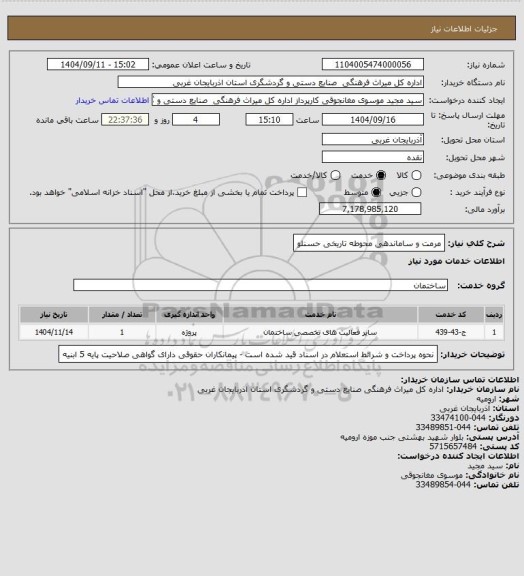Screen dimensions: 524x576
Task: Click the نام خدمت column header
Action: (x=320, y=314)
